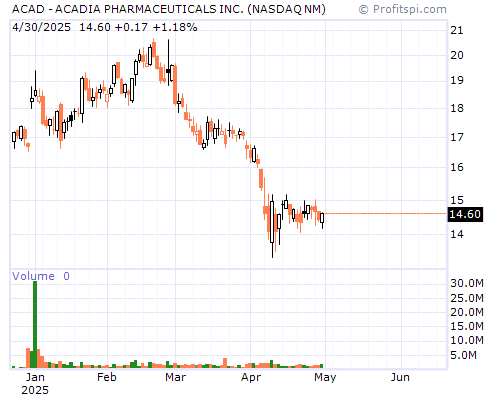Click the 18 price axis label
Screen dimensions: 500x400
tap(457, 108)
